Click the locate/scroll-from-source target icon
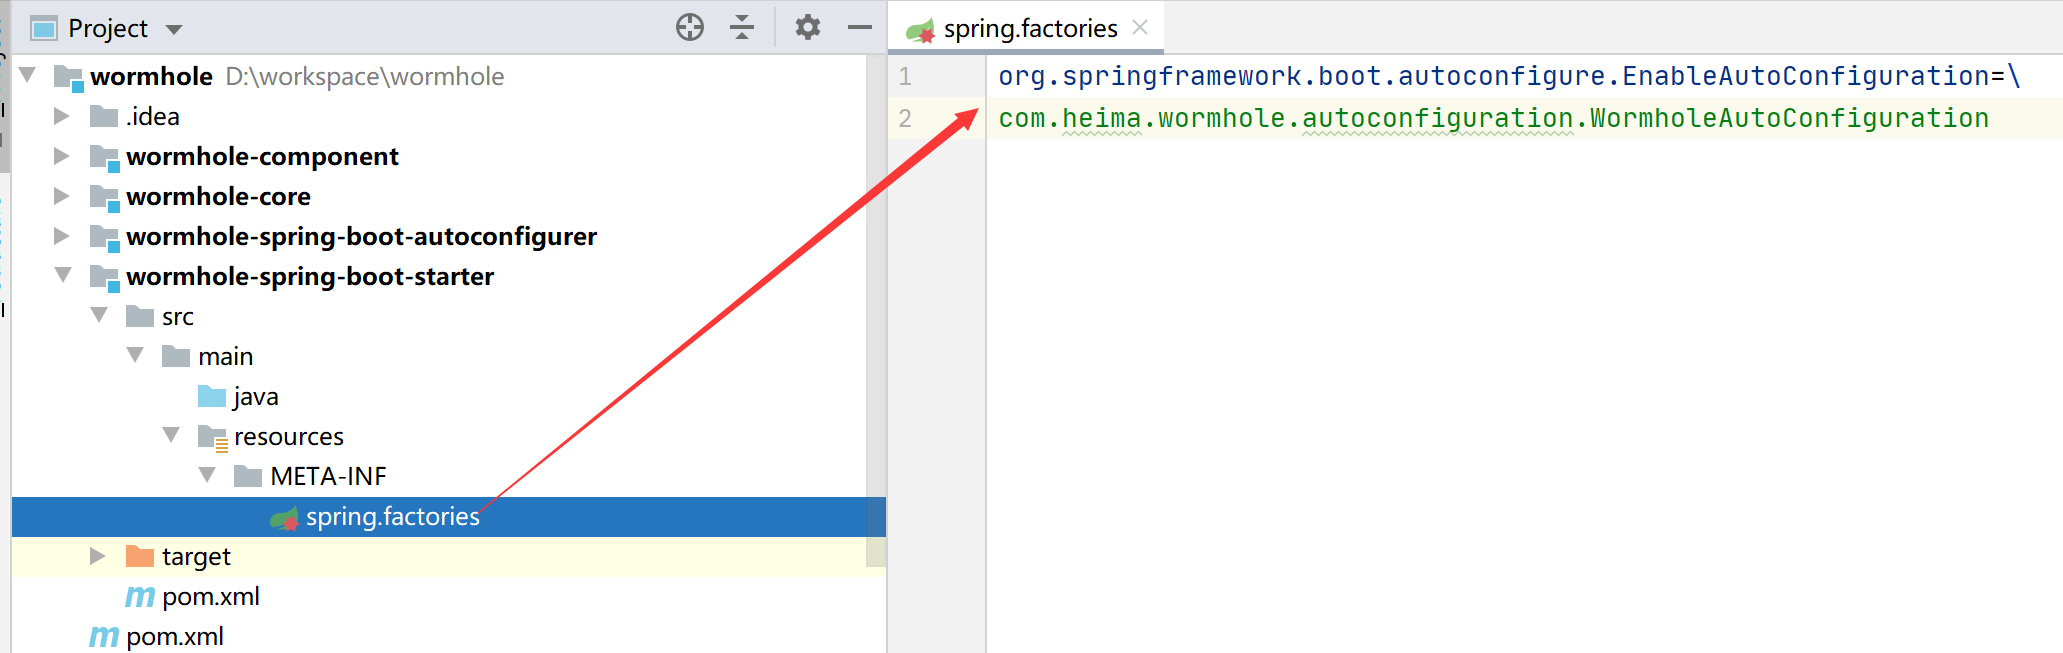 point(690,27)
